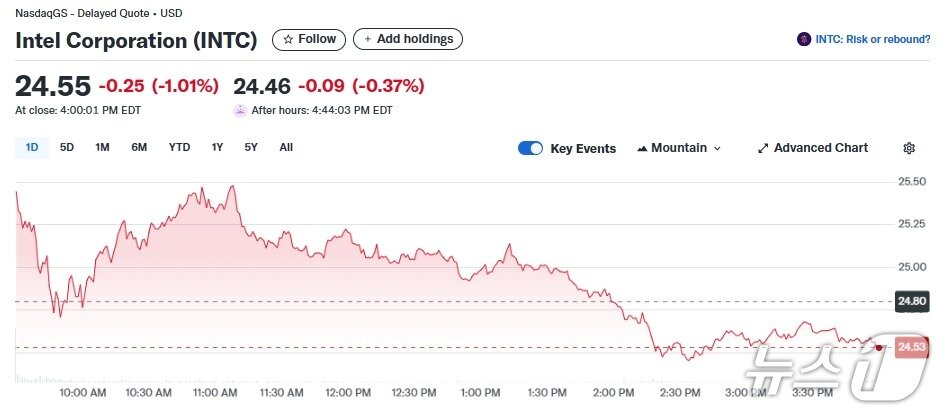Select the 1Y time range

click(217, 148)
